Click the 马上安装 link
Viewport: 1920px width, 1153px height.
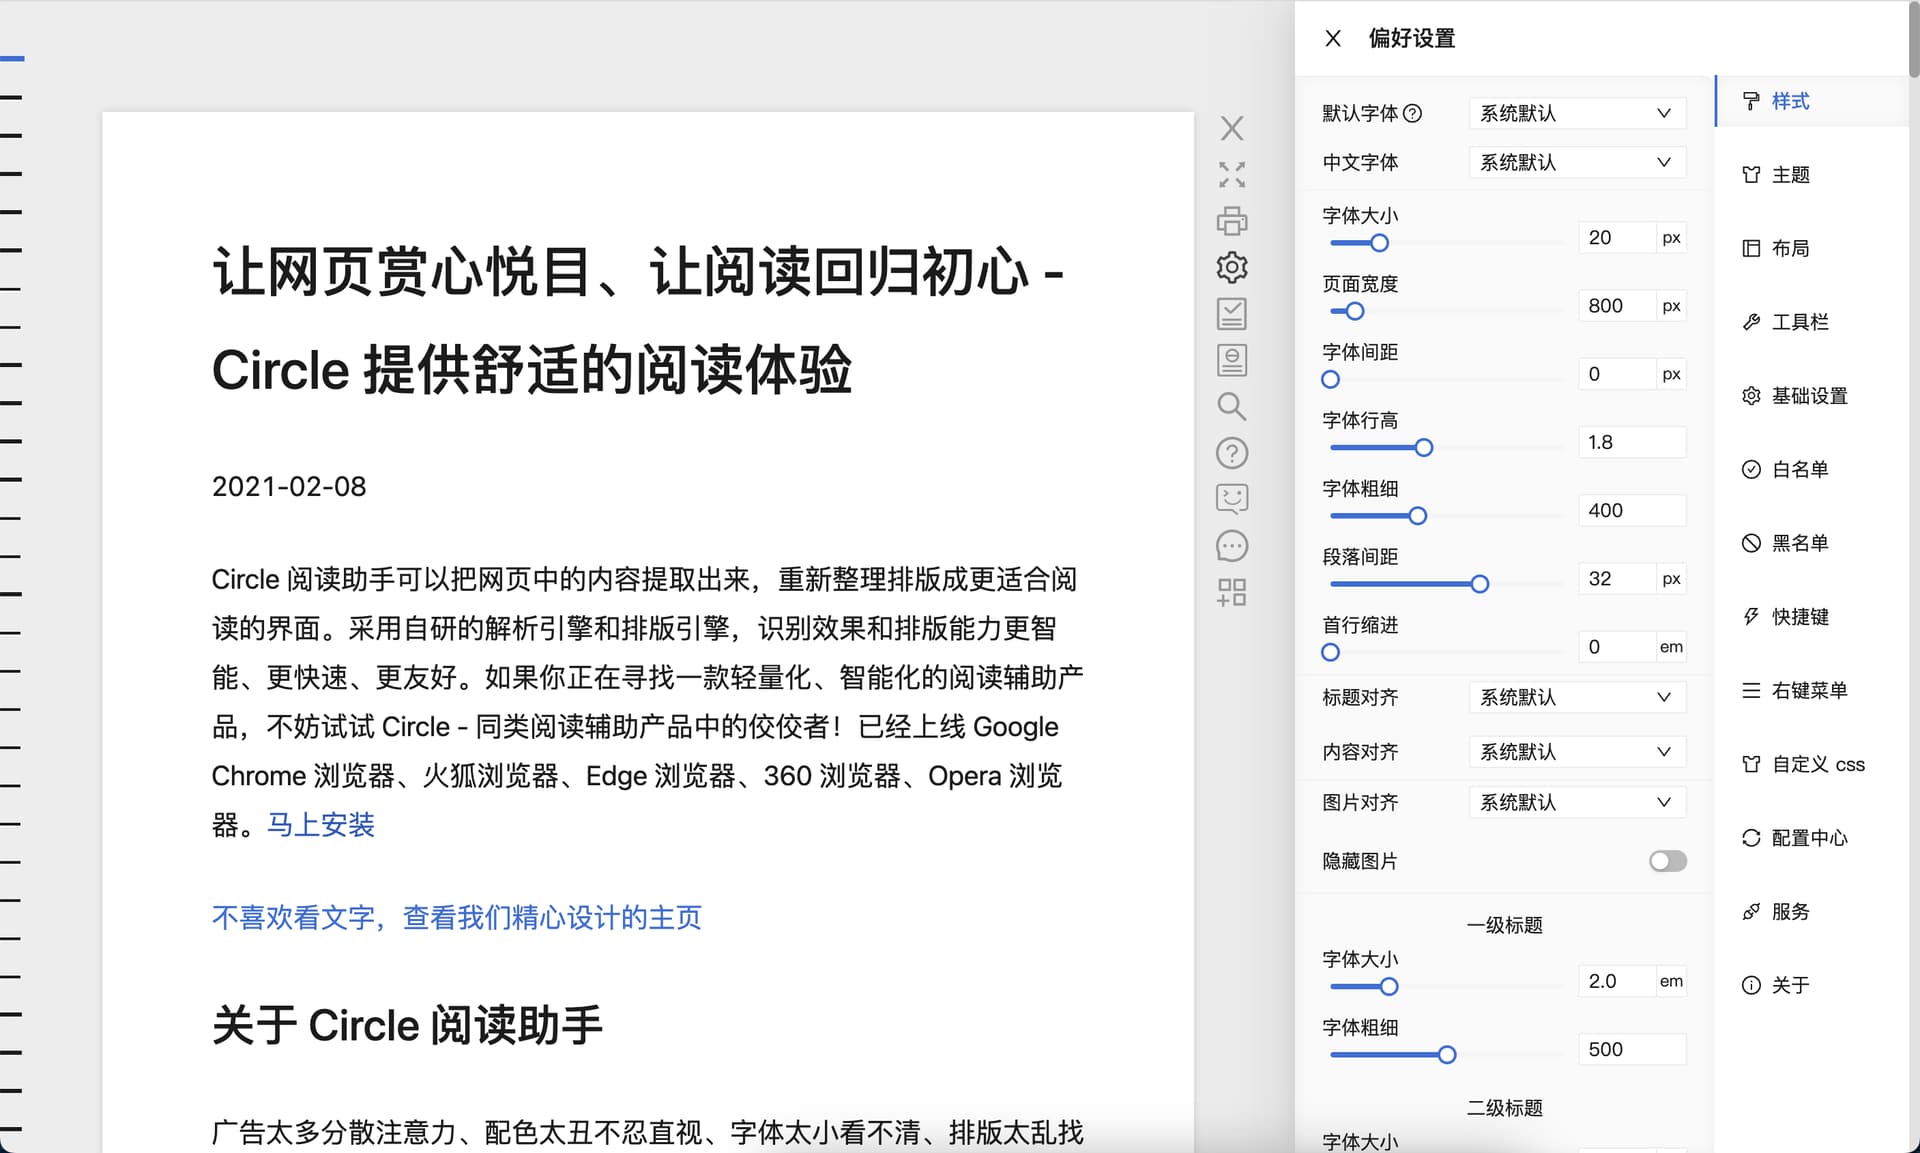(x=321, y=825)
